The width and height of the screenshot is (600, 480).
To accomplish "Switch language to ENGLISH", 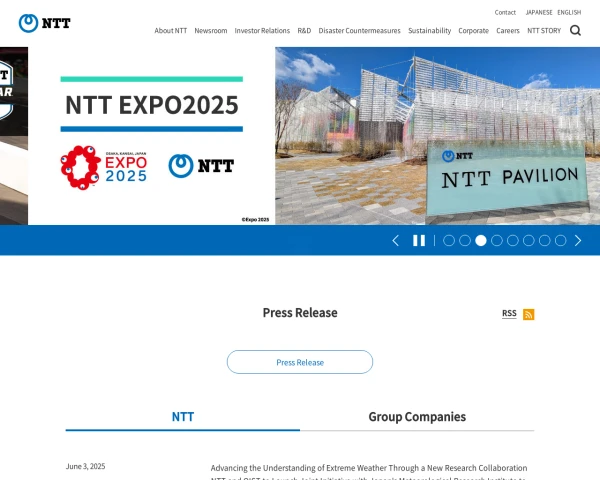I will pyautogui.click(x=569, y=13).
